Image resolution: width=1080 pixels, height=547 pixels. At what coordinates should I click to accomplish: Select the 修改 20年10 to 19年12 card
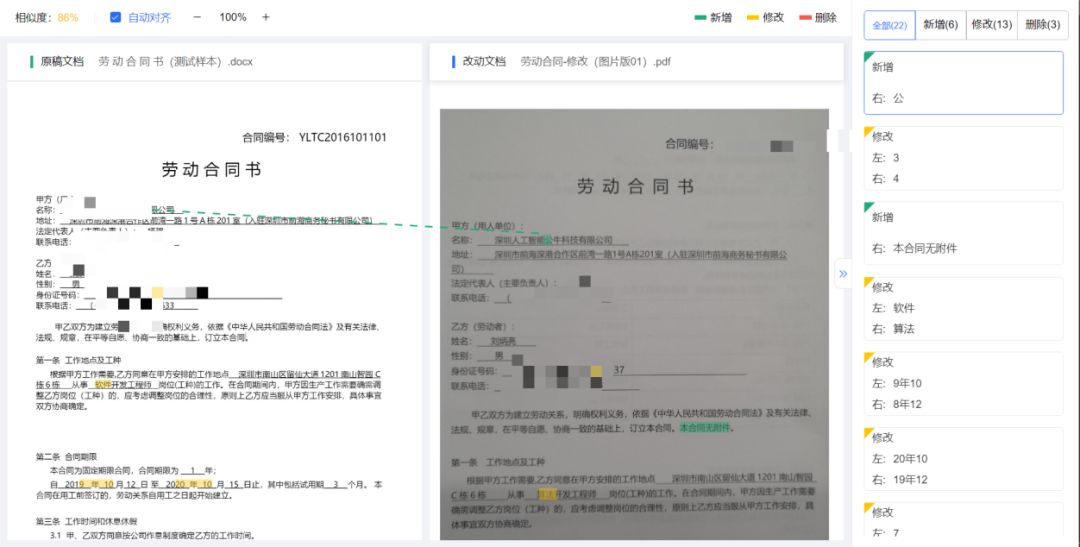pyautogui.click(x=963, y=458)
